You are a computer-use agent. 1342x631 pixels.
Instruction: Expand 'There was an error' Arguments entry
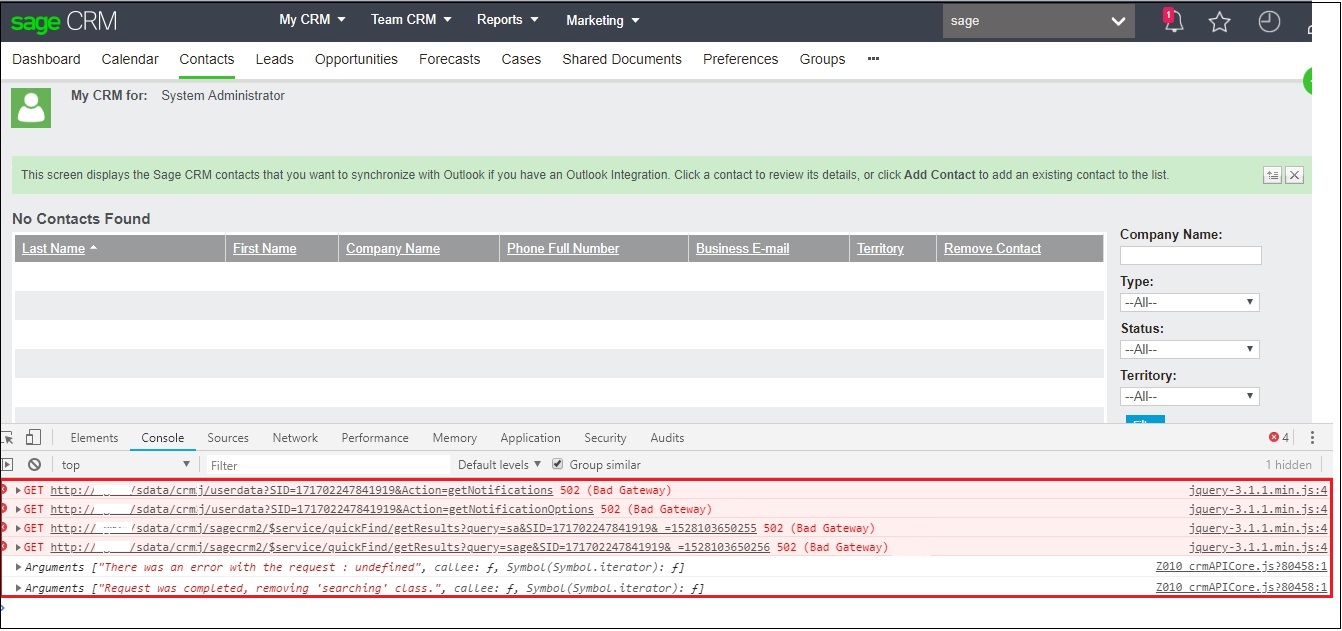click(x=19, y=567)
